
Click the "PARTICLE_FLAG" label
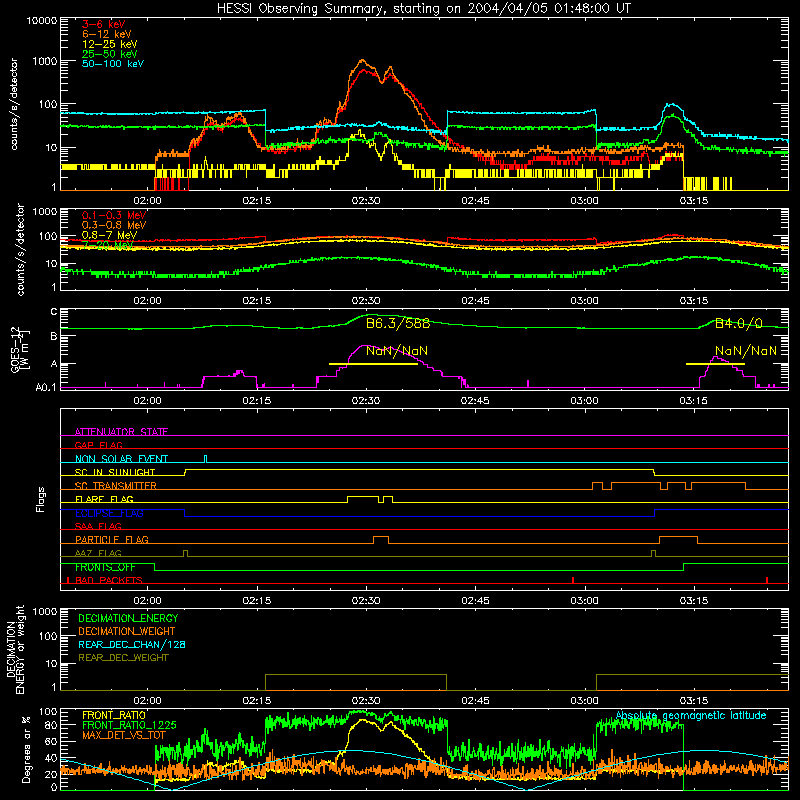(x=112, y=540)
